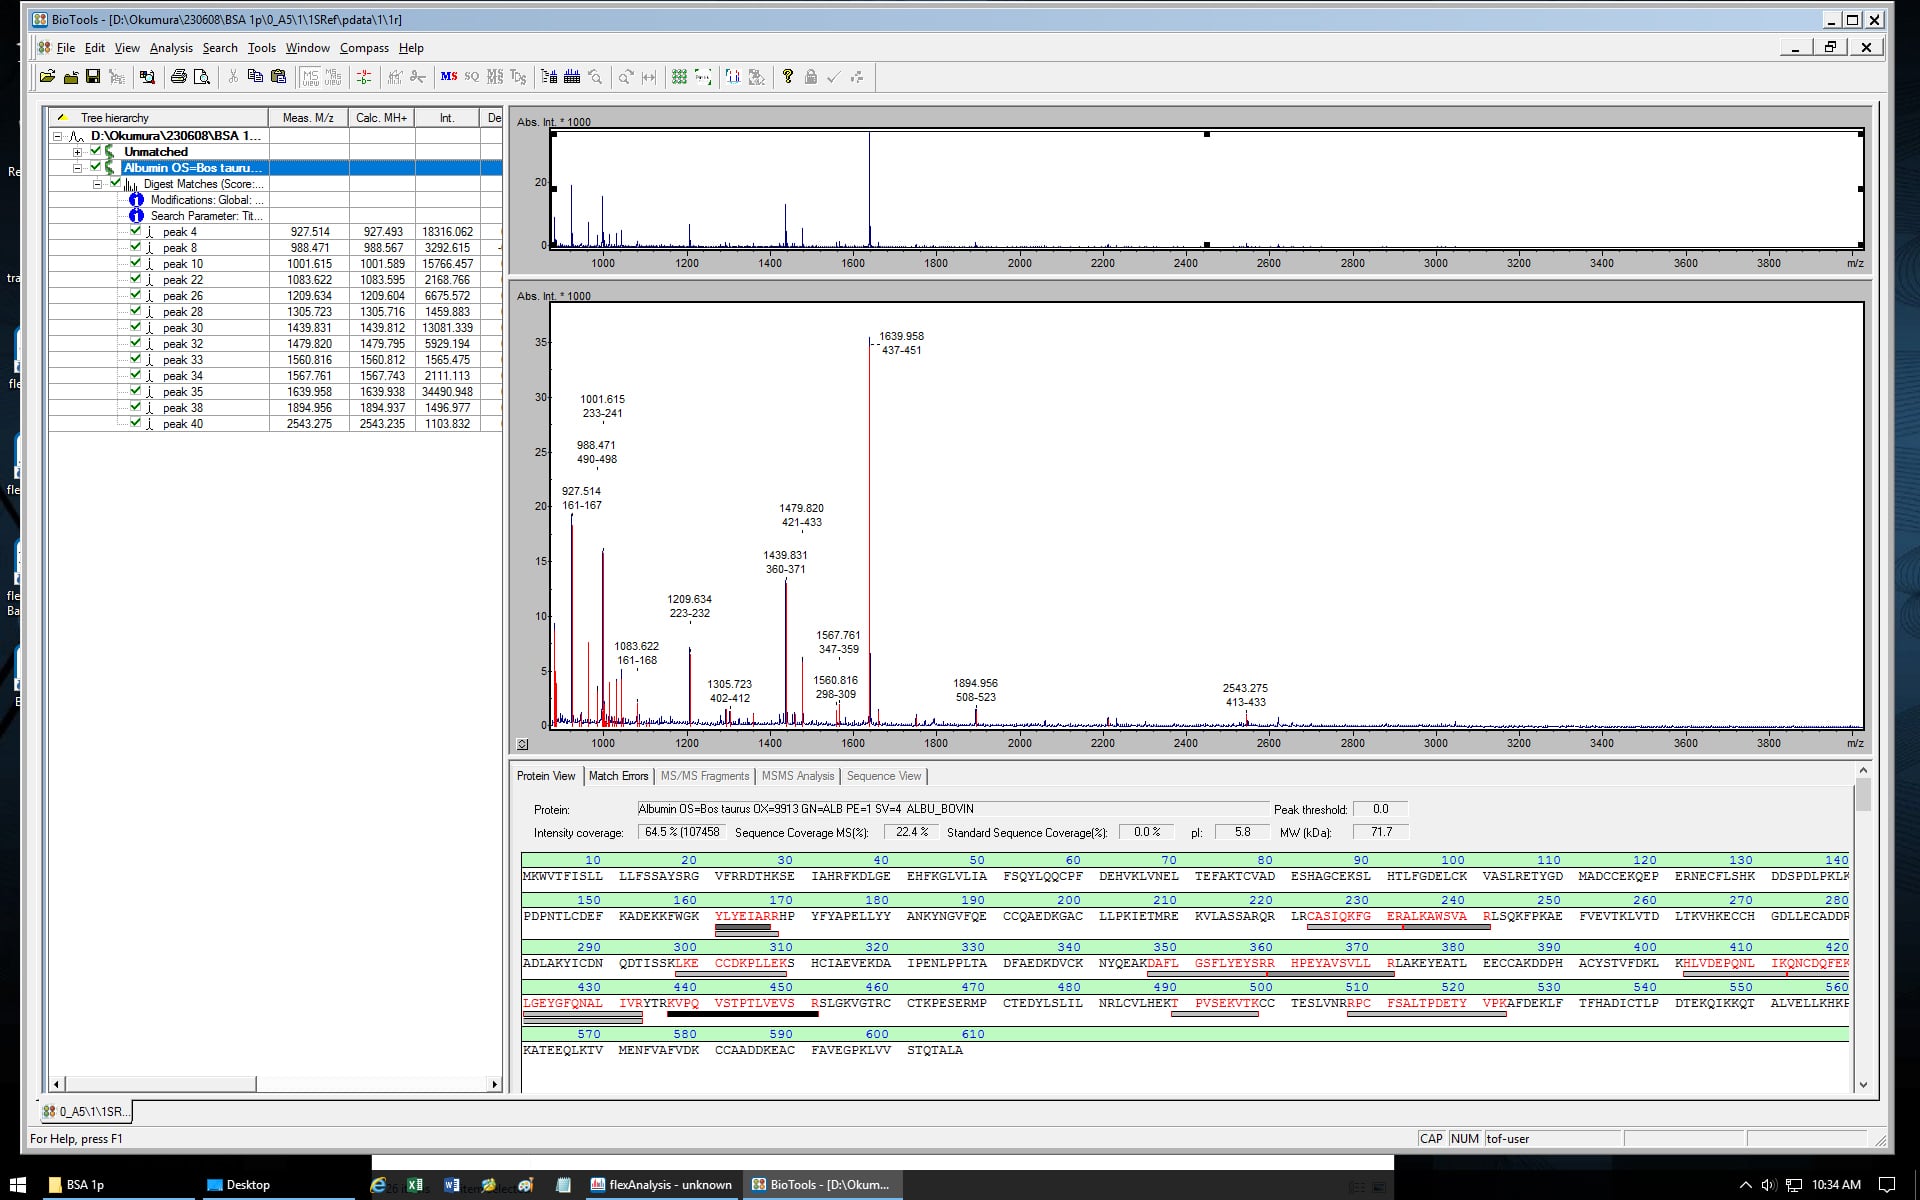Toggle the peak 35 checkbox
The height and width of the screenshot is (1200, 1920).
[135, 391]
